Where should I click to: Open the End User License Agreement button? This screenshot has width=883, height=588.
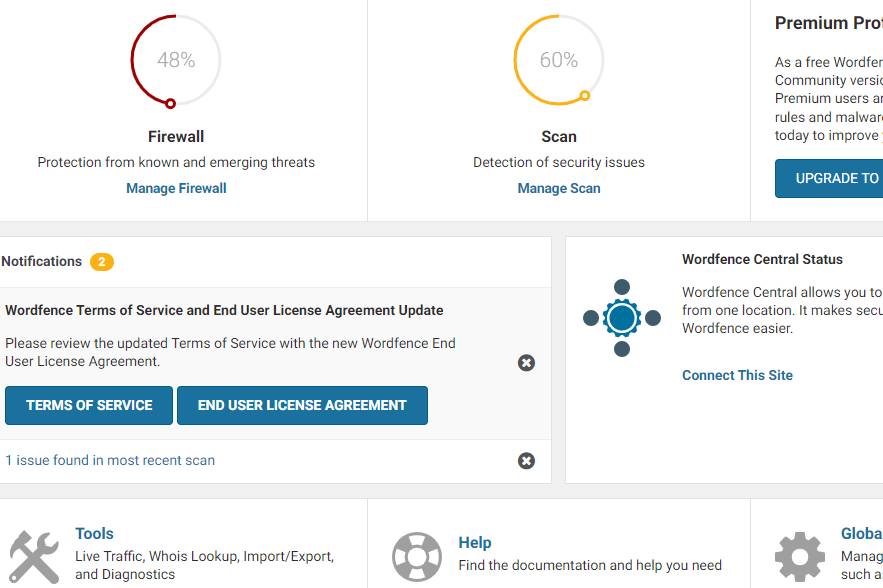point(302,406)
